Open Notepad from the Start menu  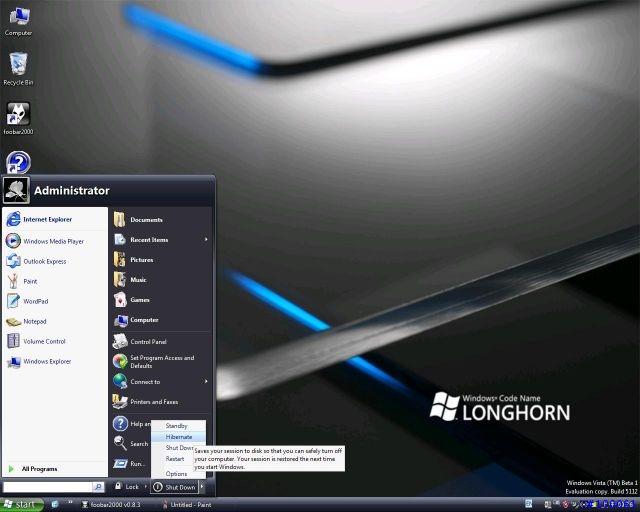click(x=55, y=321)
